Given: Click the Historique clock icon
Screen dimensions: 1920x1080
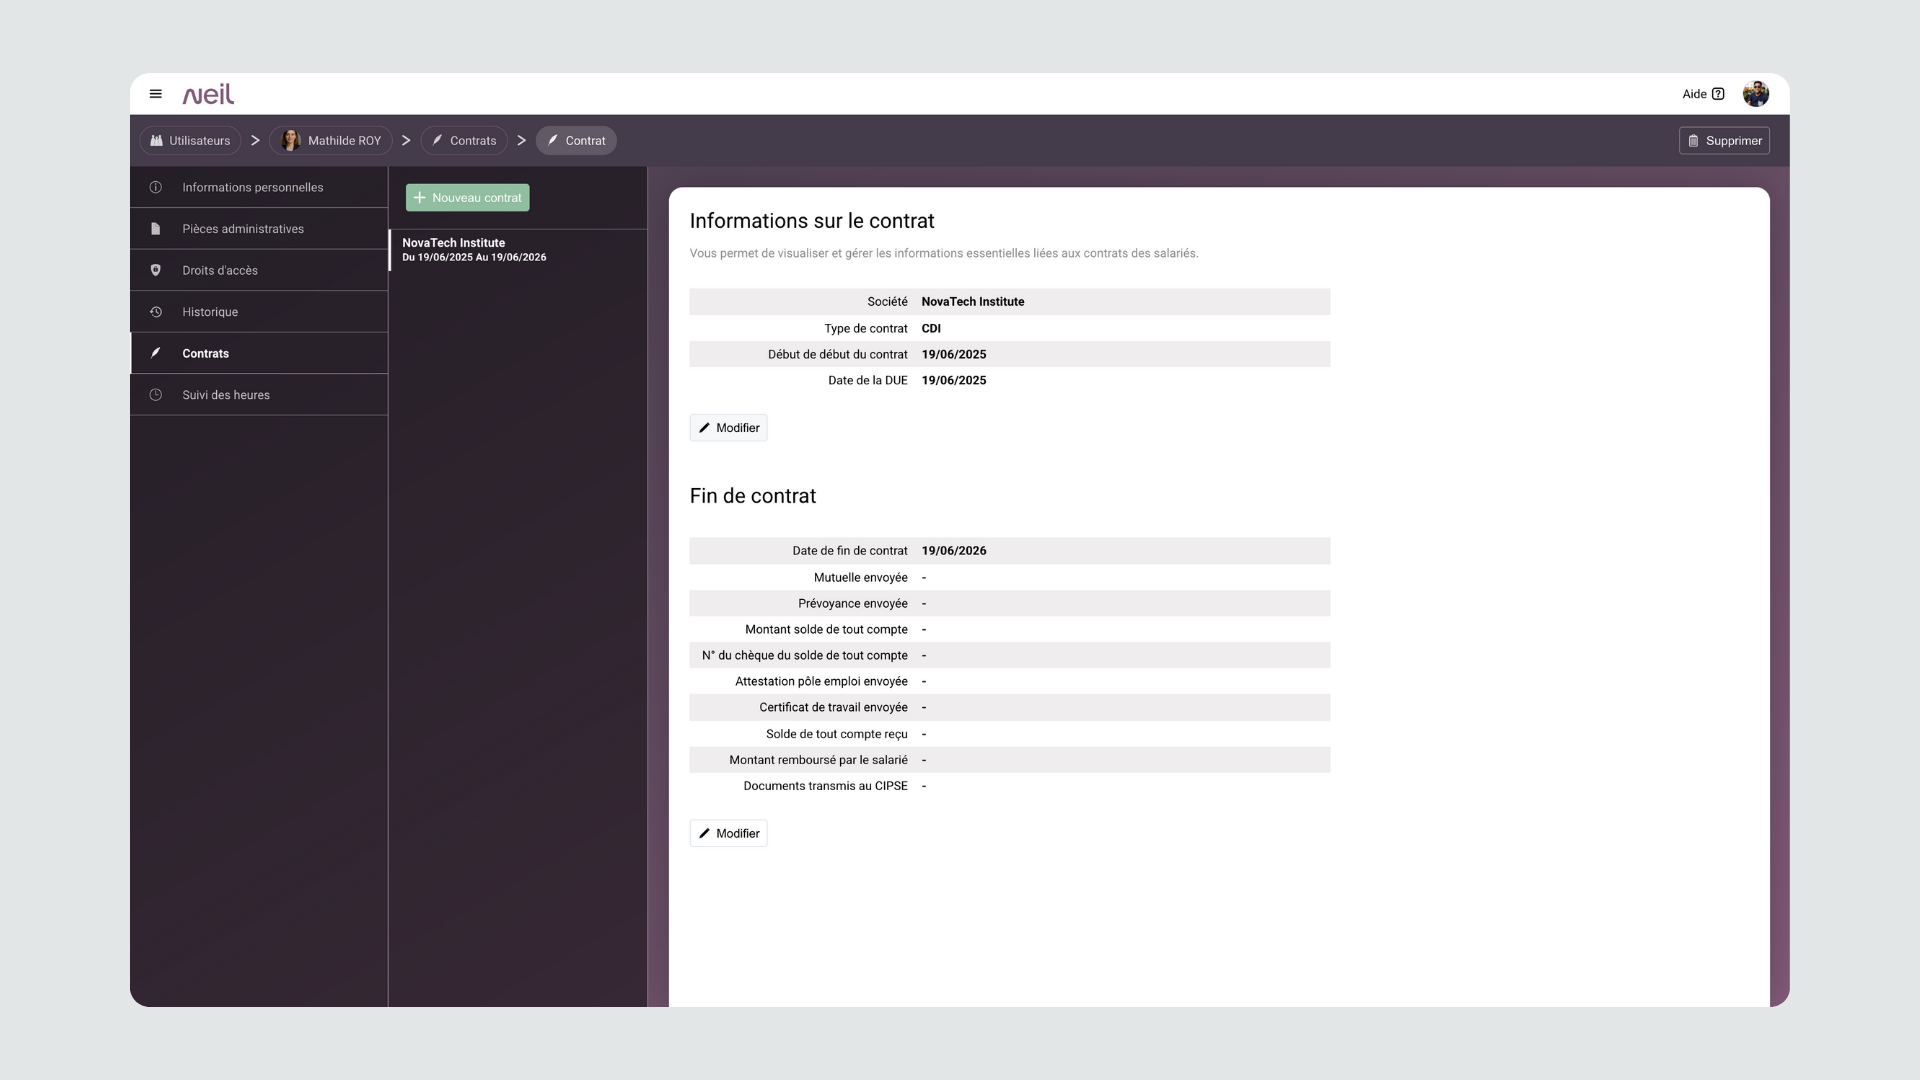Looking at the screenshot, I should point(156,312).
